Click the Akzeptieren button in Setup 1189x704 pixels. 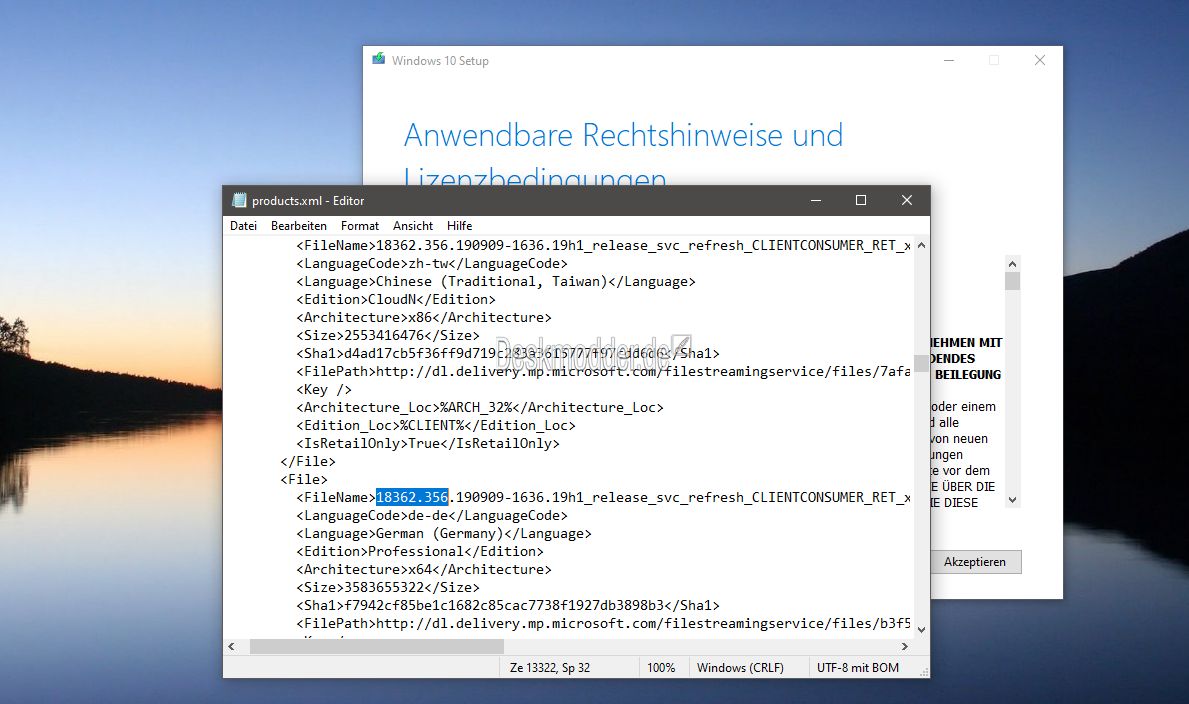[974, 562]
